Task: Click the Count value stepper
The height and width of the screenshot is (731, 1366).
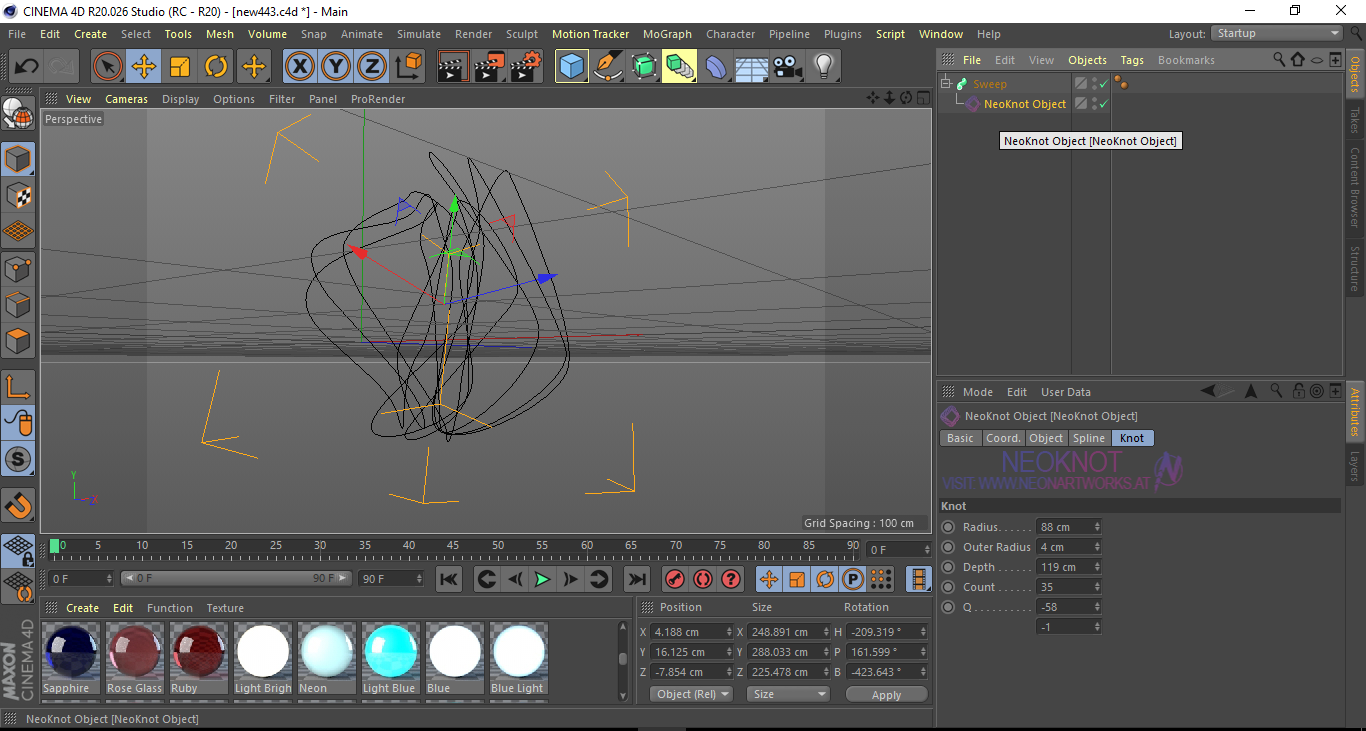Action: 1097,587
